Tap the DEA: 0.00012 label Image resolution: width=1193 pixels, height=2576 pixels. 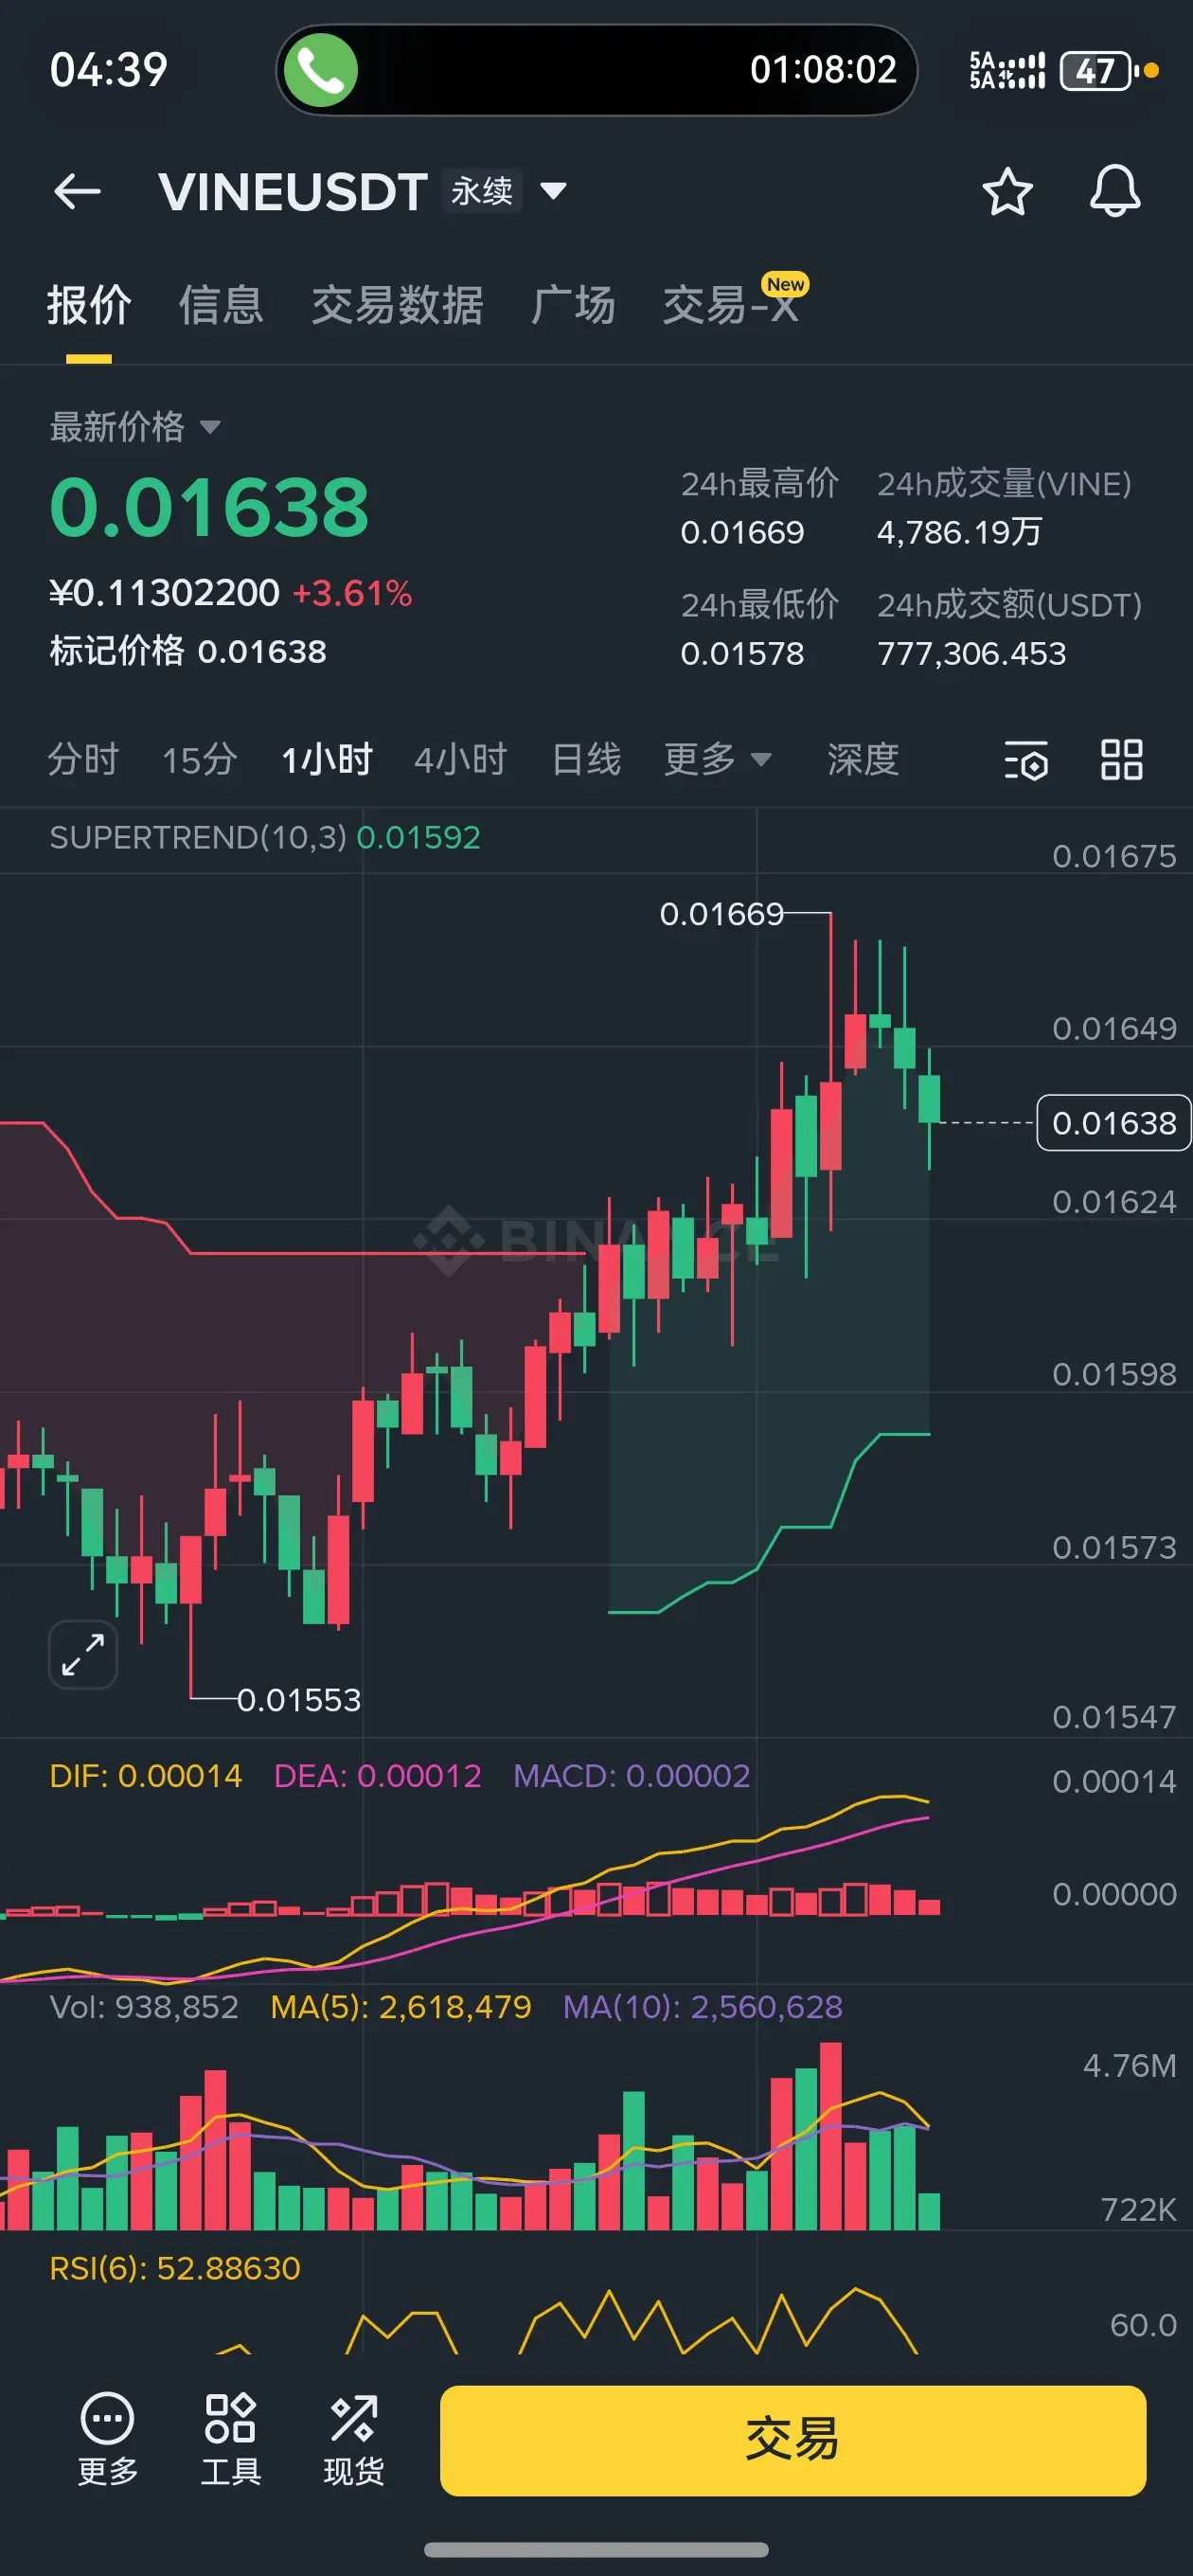point(378,1775)
